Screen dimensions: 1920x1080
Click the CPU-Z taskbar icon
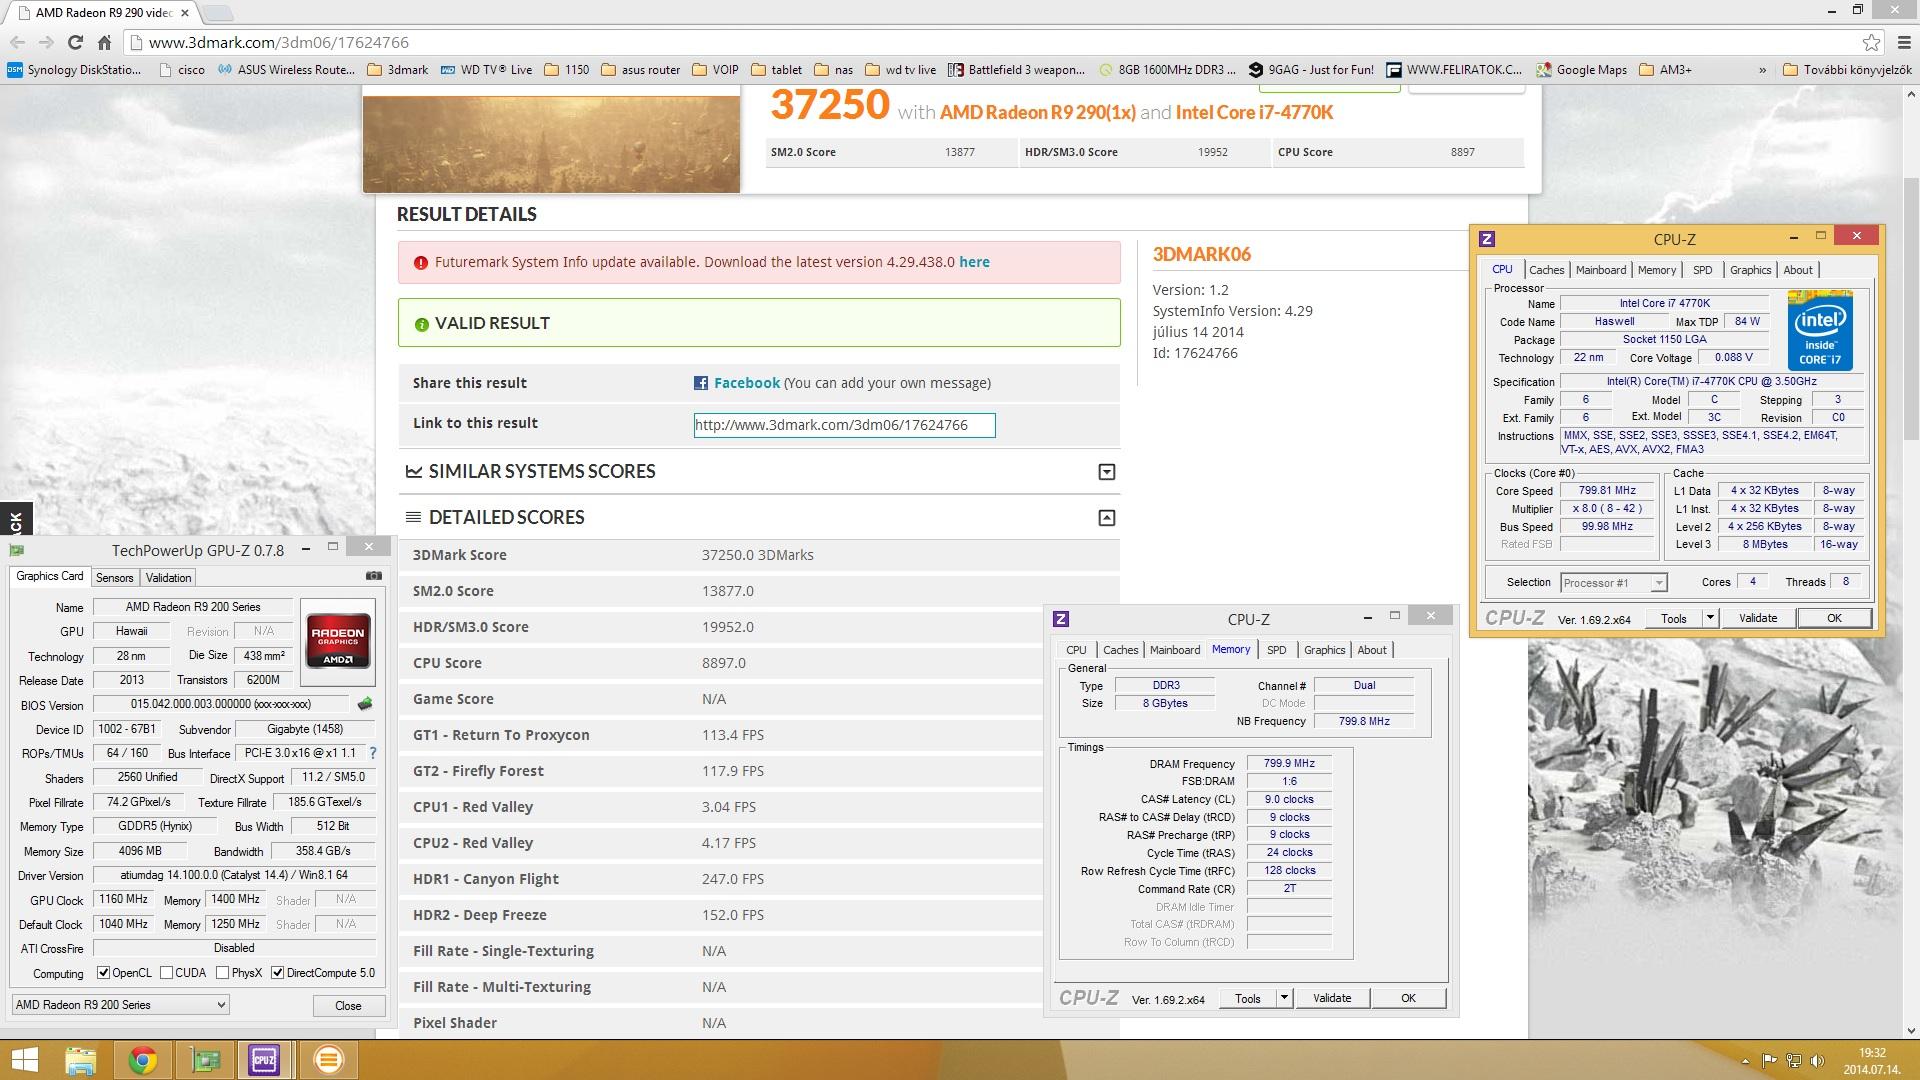(265, 1060)
